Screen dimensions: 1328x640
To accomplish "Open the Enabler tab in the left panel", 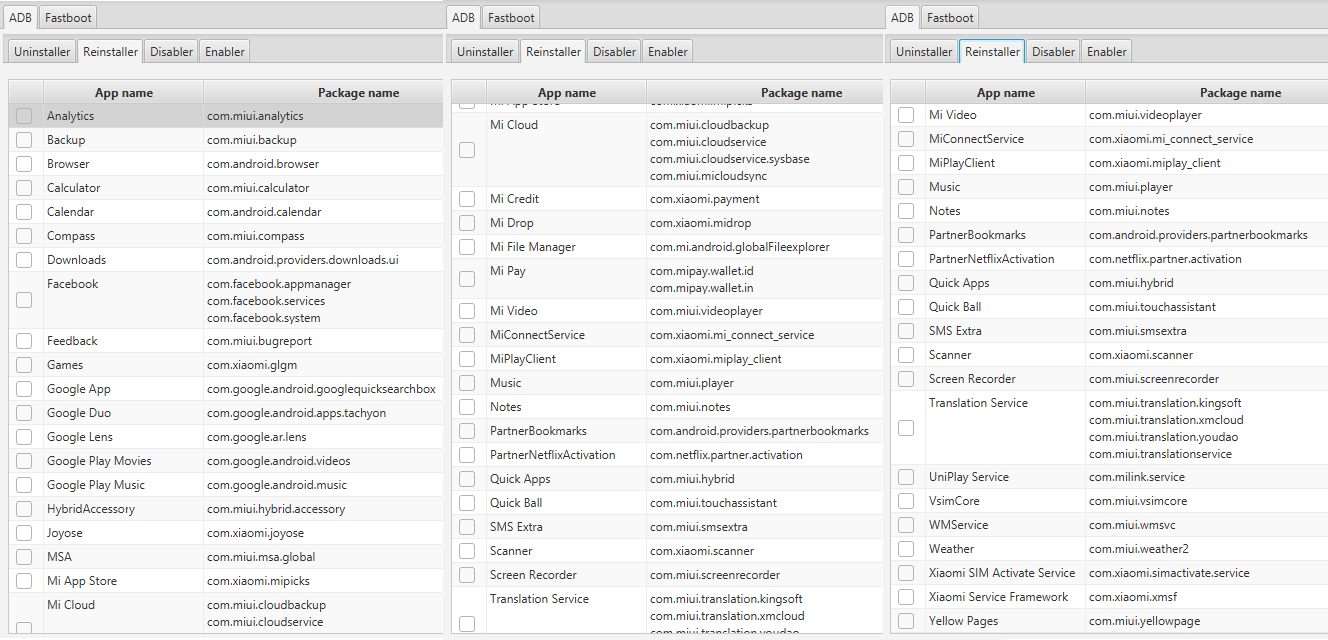I will click(225, 52).
